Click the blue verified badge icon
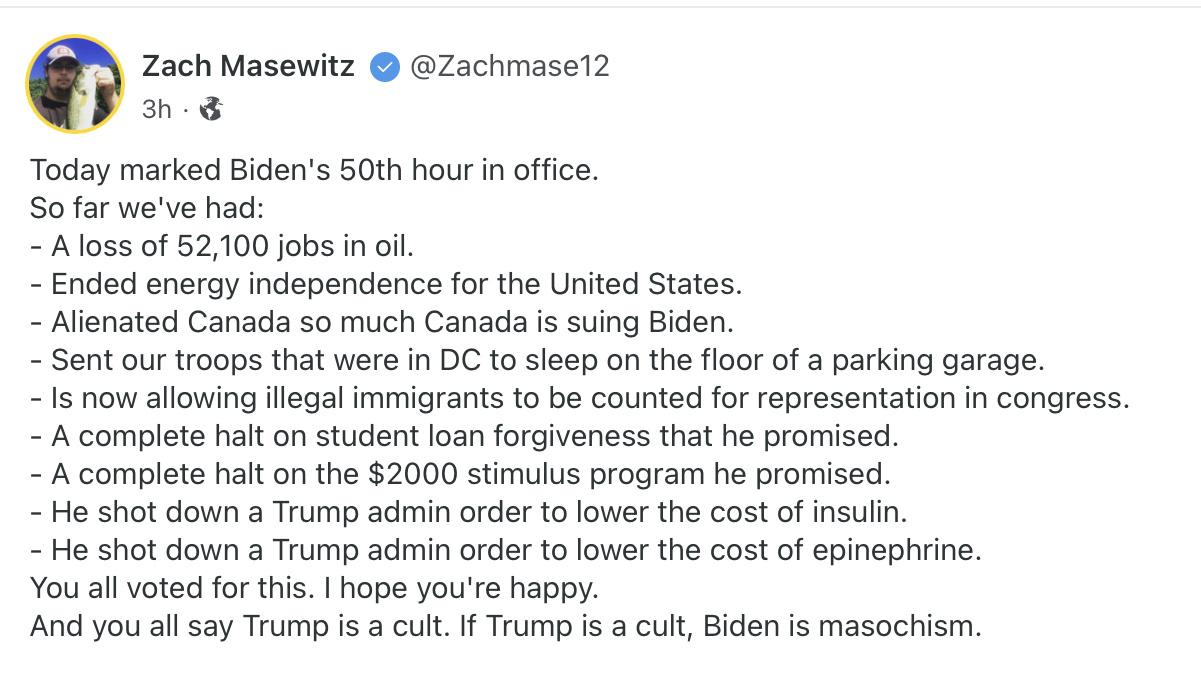This screenshot has width=1201, height=676. [x=383, y=68]
